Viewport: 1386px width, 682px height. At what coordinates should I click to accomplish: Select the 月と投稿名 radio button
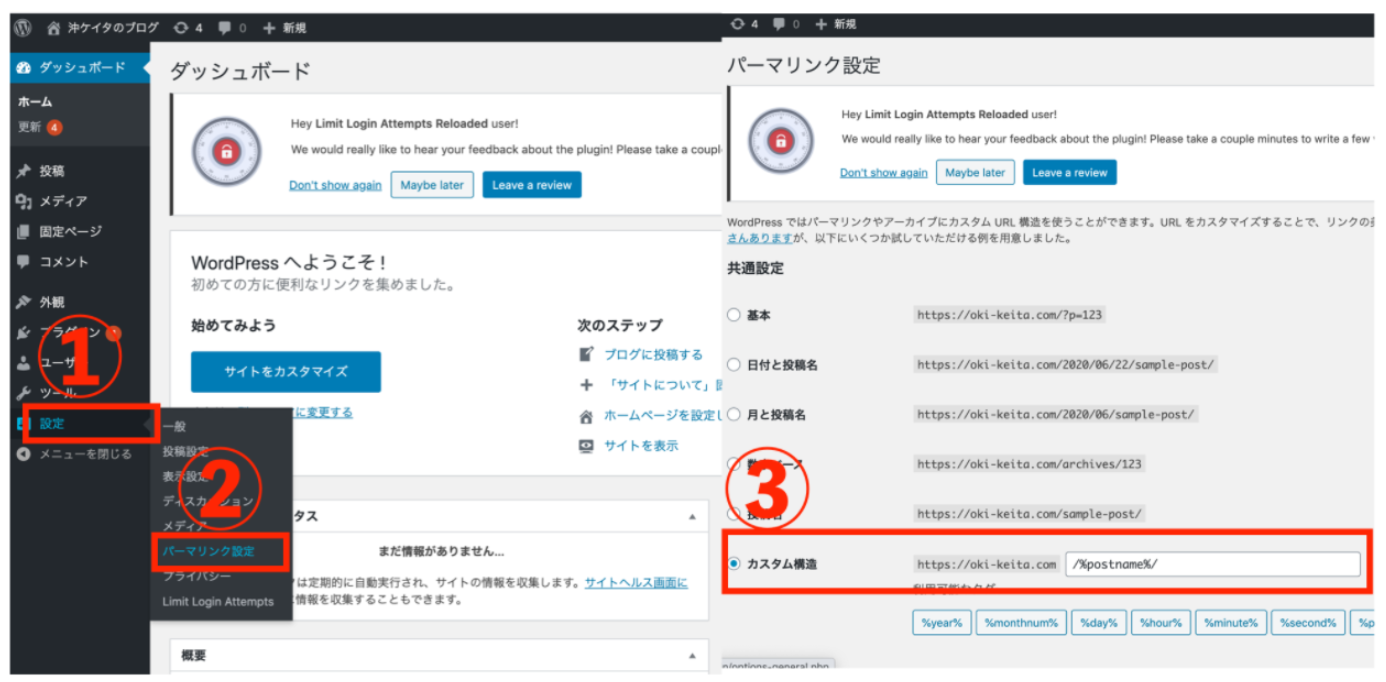pyautogui.click(x=734, y=414)
